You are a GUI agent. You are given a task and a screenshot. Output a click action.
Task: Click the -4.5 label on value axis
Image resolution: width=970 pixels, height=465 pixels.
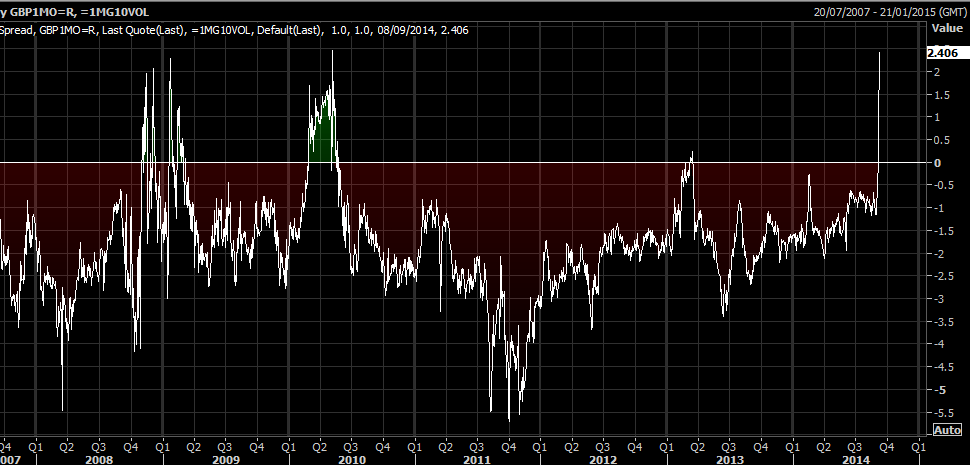(943, 367)
